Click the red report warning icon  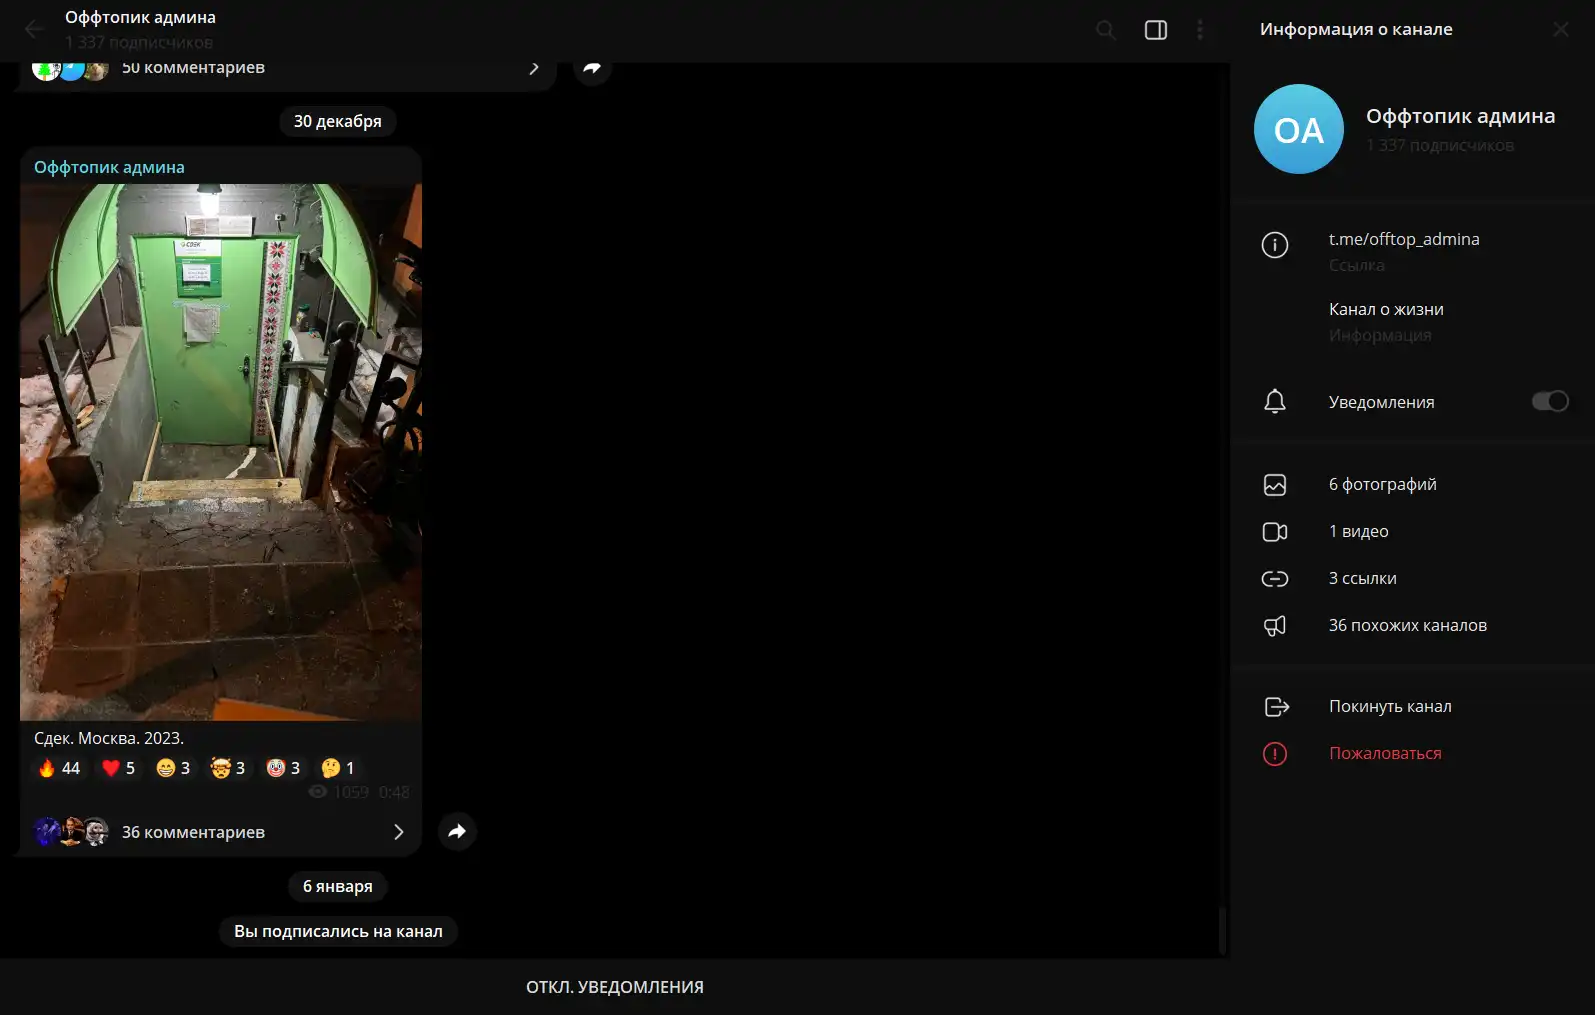1275,754
